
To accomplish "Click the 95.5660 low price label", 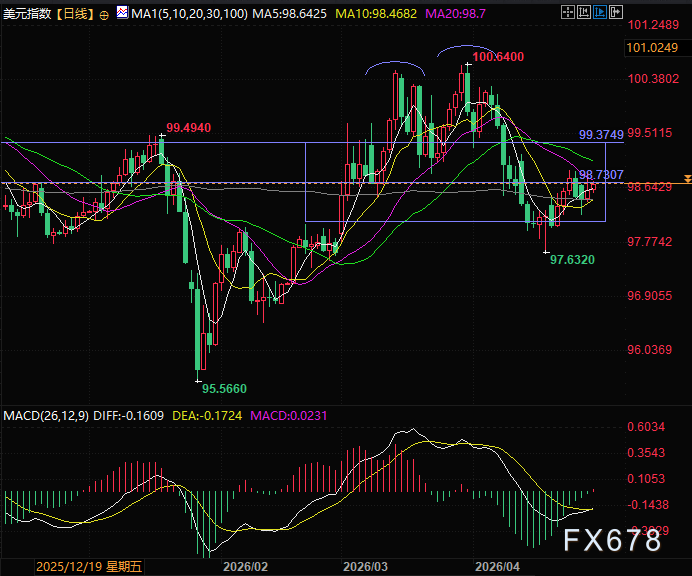I will coord(225,386).
